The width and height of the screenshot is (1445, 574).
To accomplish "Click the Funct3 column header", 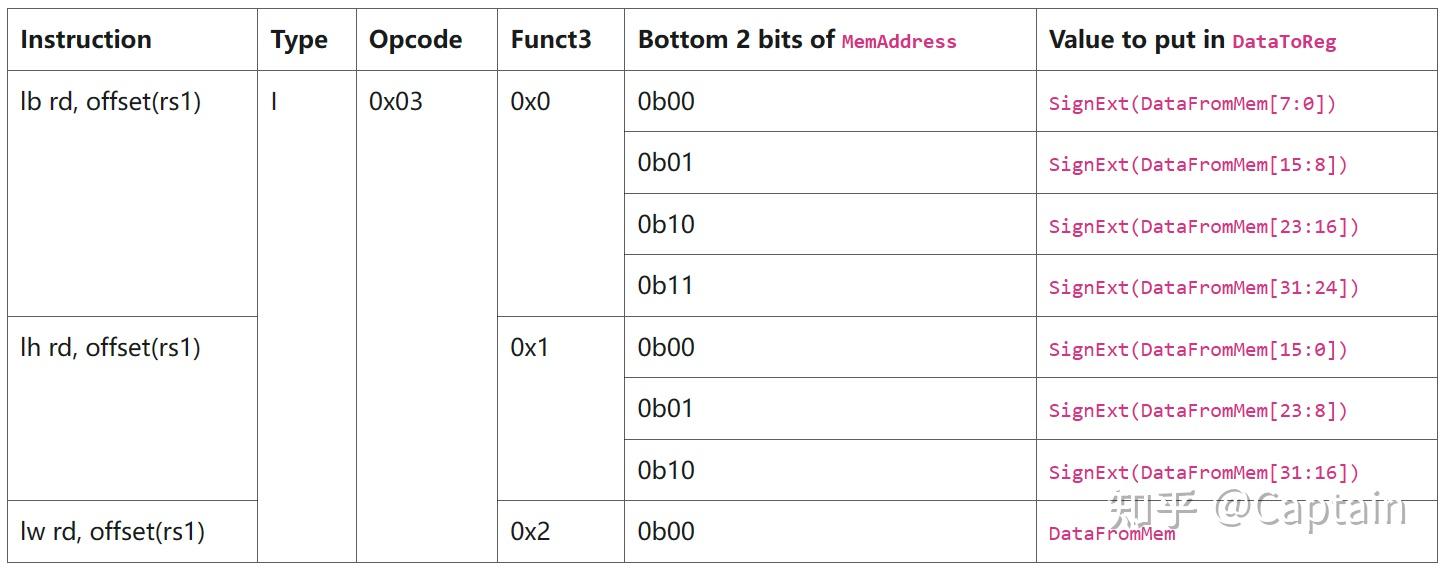I will (x=551, y=40).
